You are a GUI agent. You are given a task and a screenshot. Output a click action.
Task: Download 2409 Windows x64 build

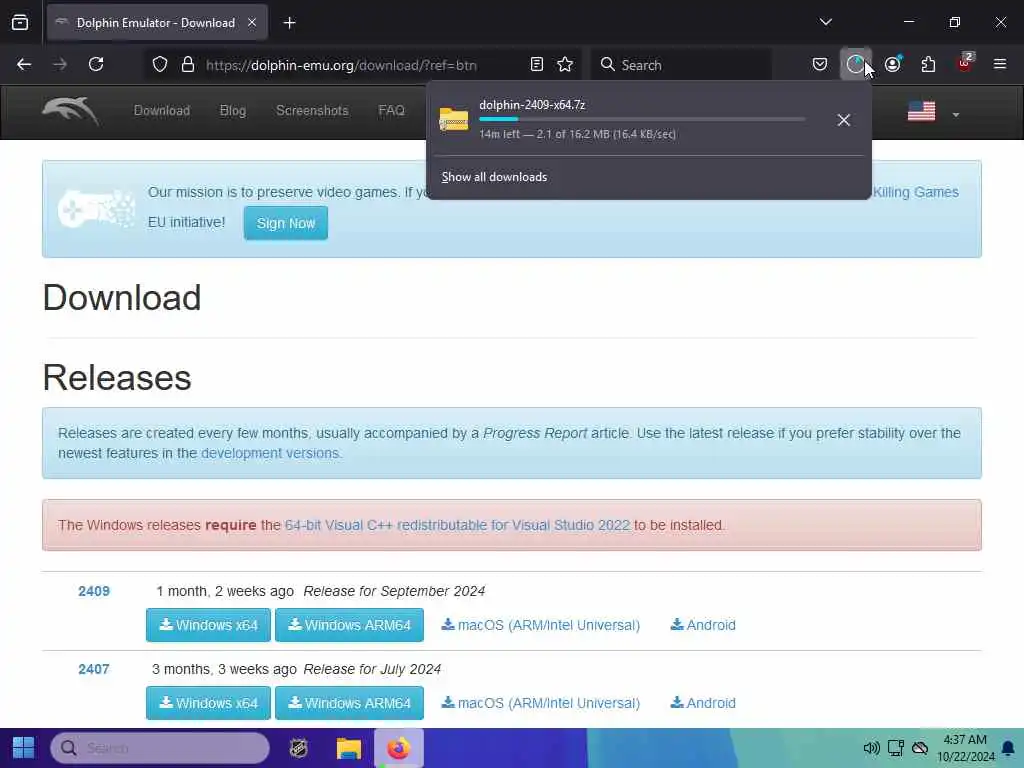click(x=208, y=625)
